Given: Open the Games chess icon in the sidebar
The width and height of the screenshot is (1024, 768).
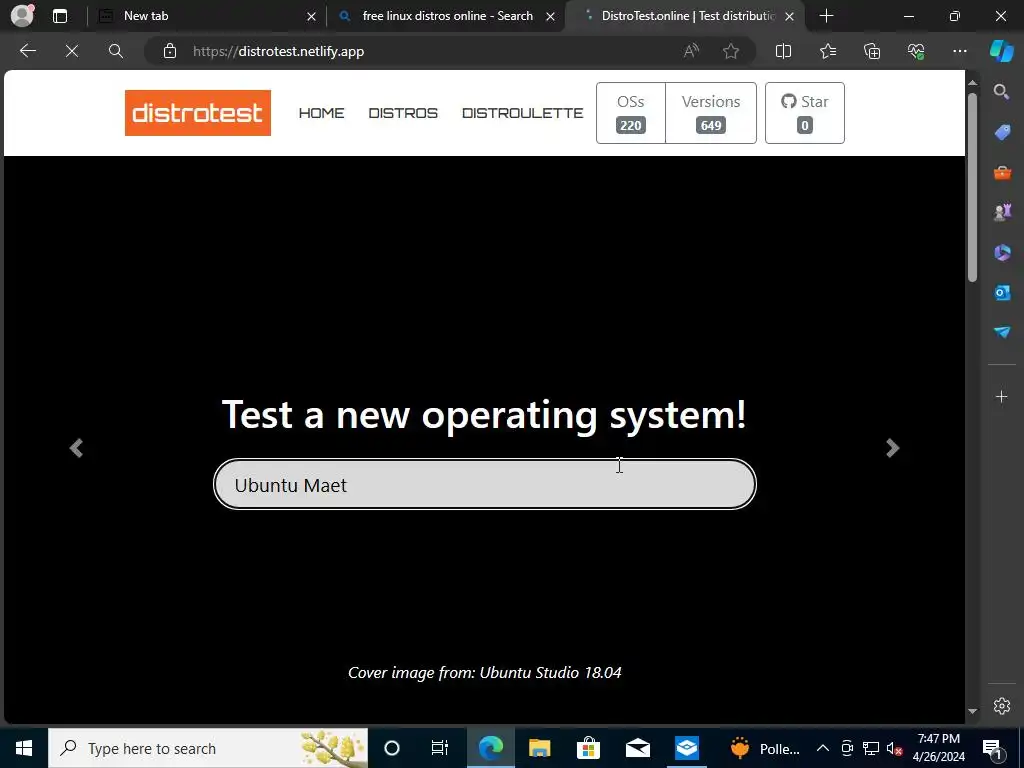Looking at the screenshot, I should click(x=1002, y=212).
